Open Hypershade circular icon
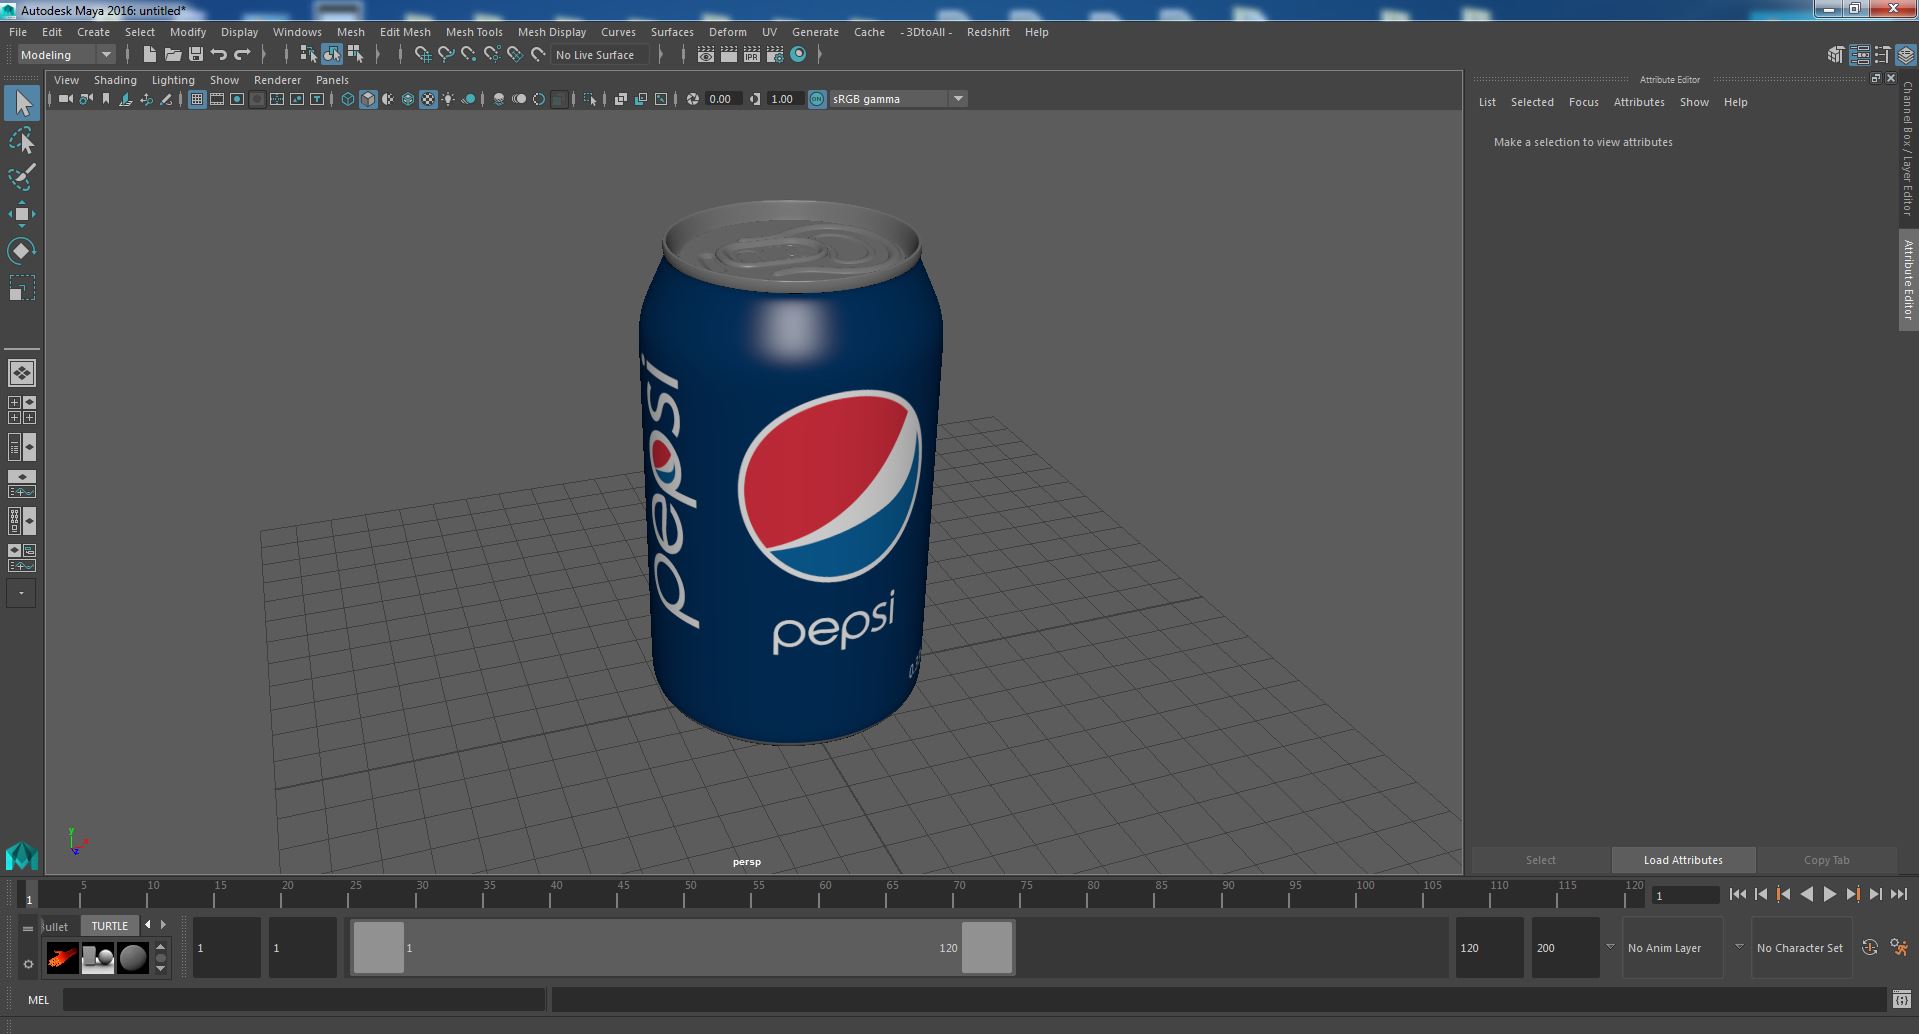 click(798, 55)
